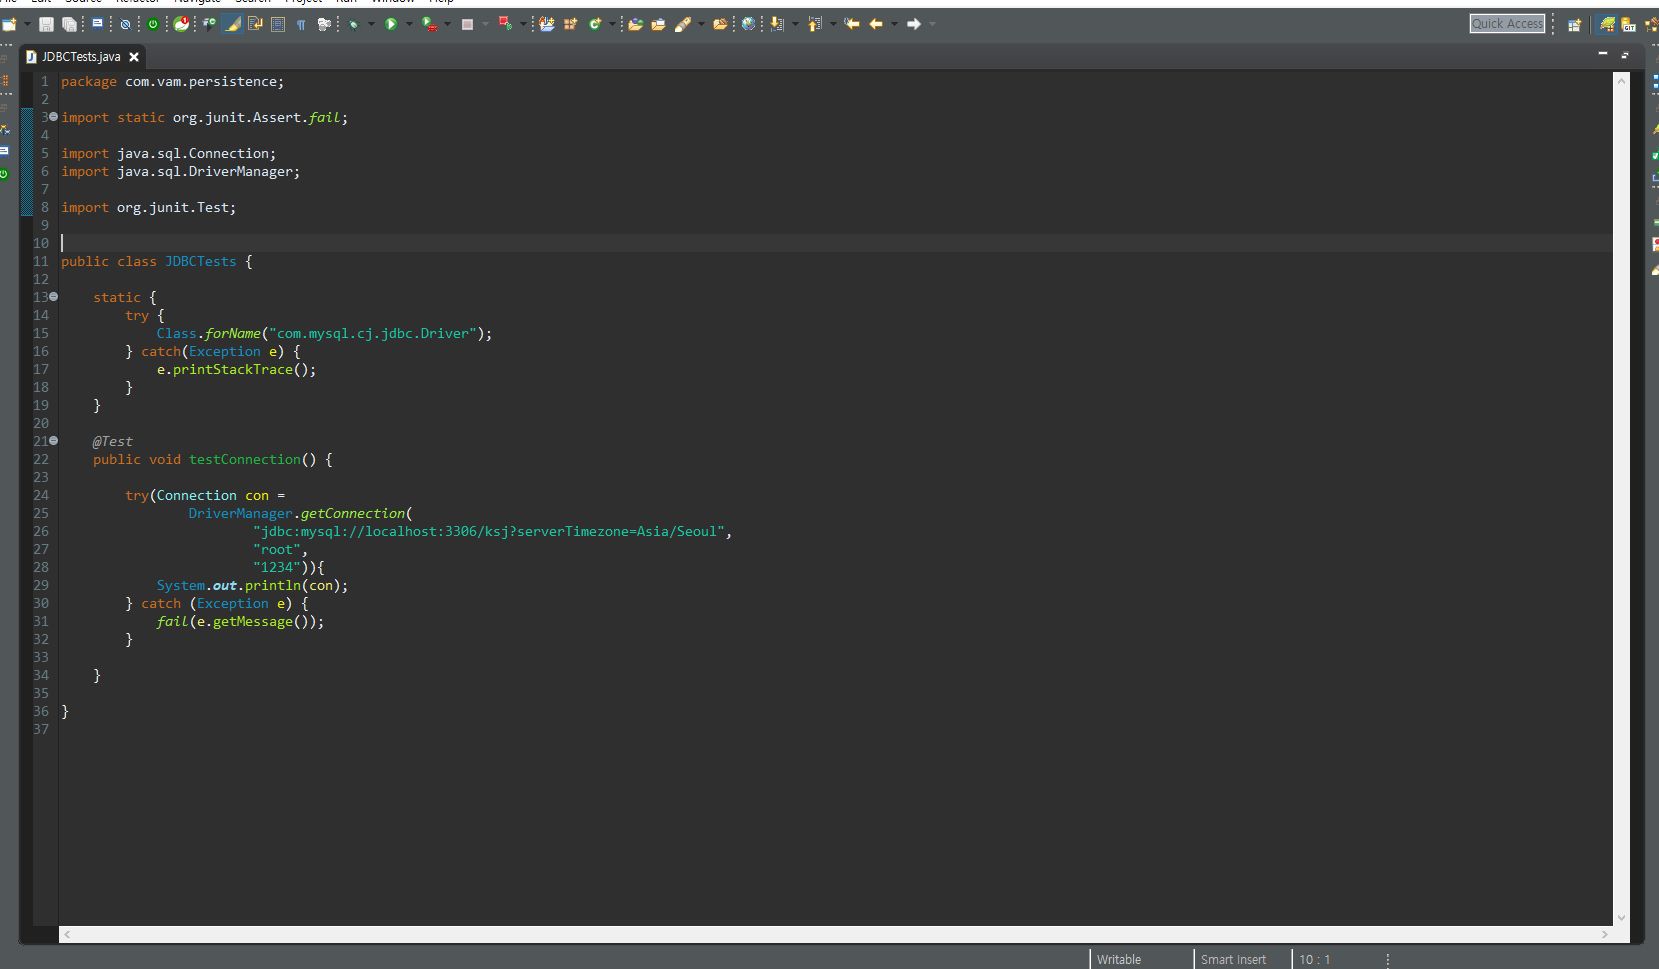Click the gray Stop square icon
The image size is (1659, 969).
click(467, 24)
